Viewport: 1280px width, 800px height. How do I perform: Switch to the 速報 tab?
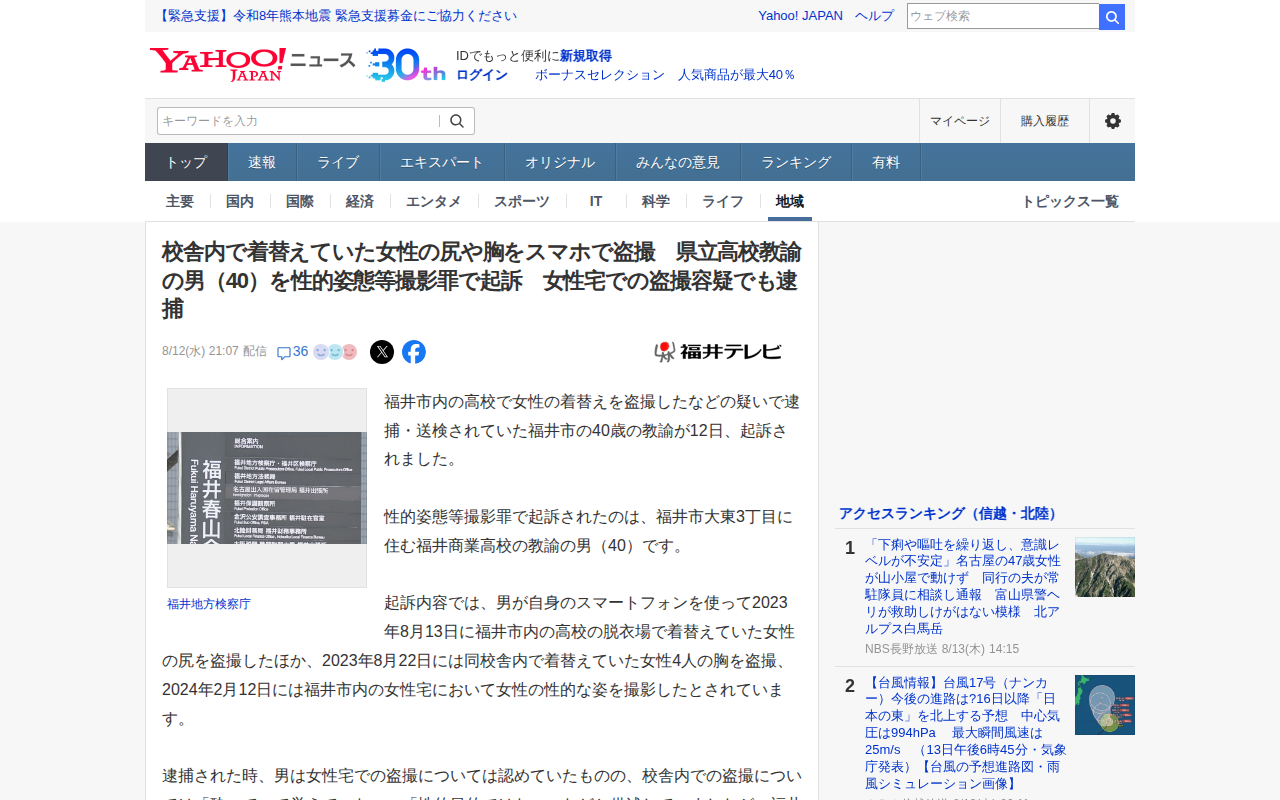(x=262, y=162)
